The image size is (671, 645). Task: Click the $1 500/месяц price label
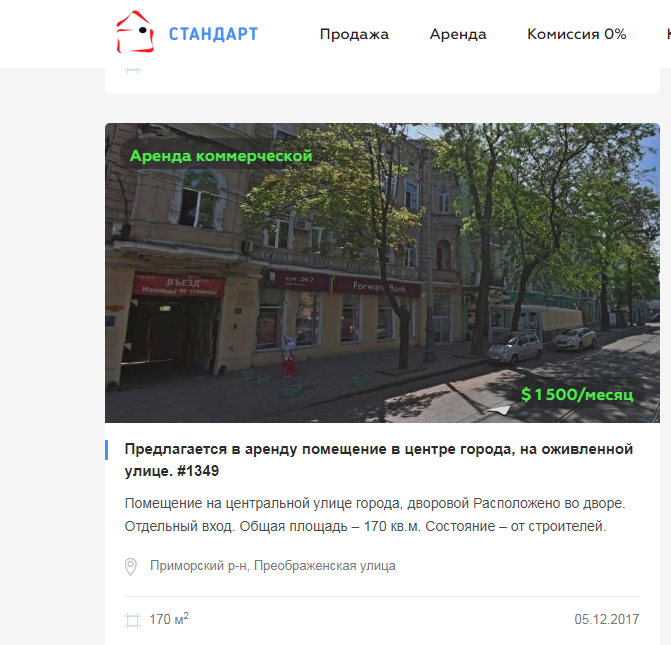[577, 394]
